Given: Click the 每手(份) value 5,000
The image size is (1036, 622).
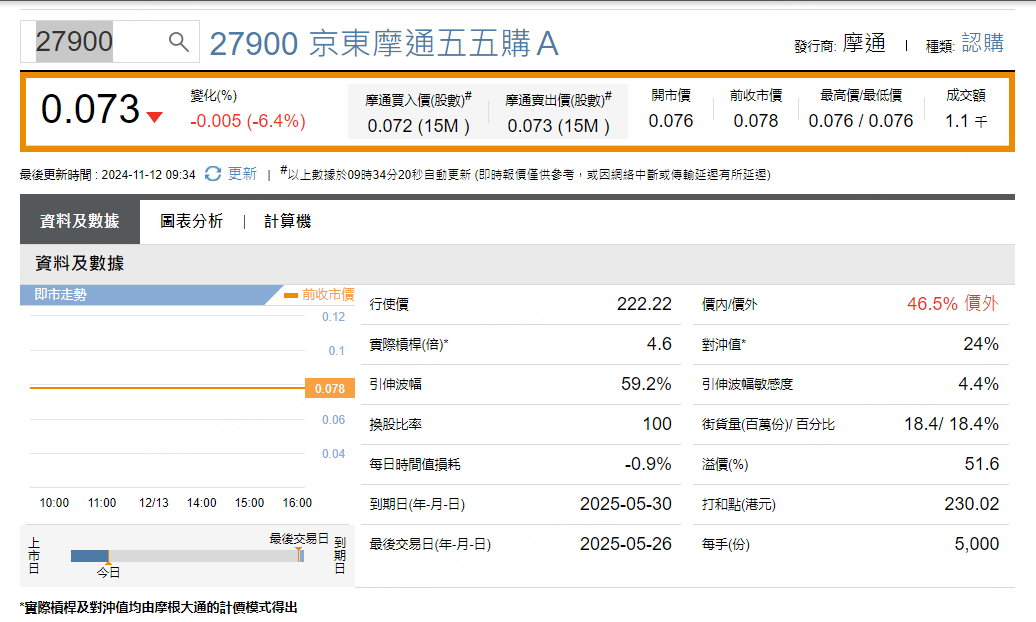Looking at the screenshot, I should tap(977, 544).
